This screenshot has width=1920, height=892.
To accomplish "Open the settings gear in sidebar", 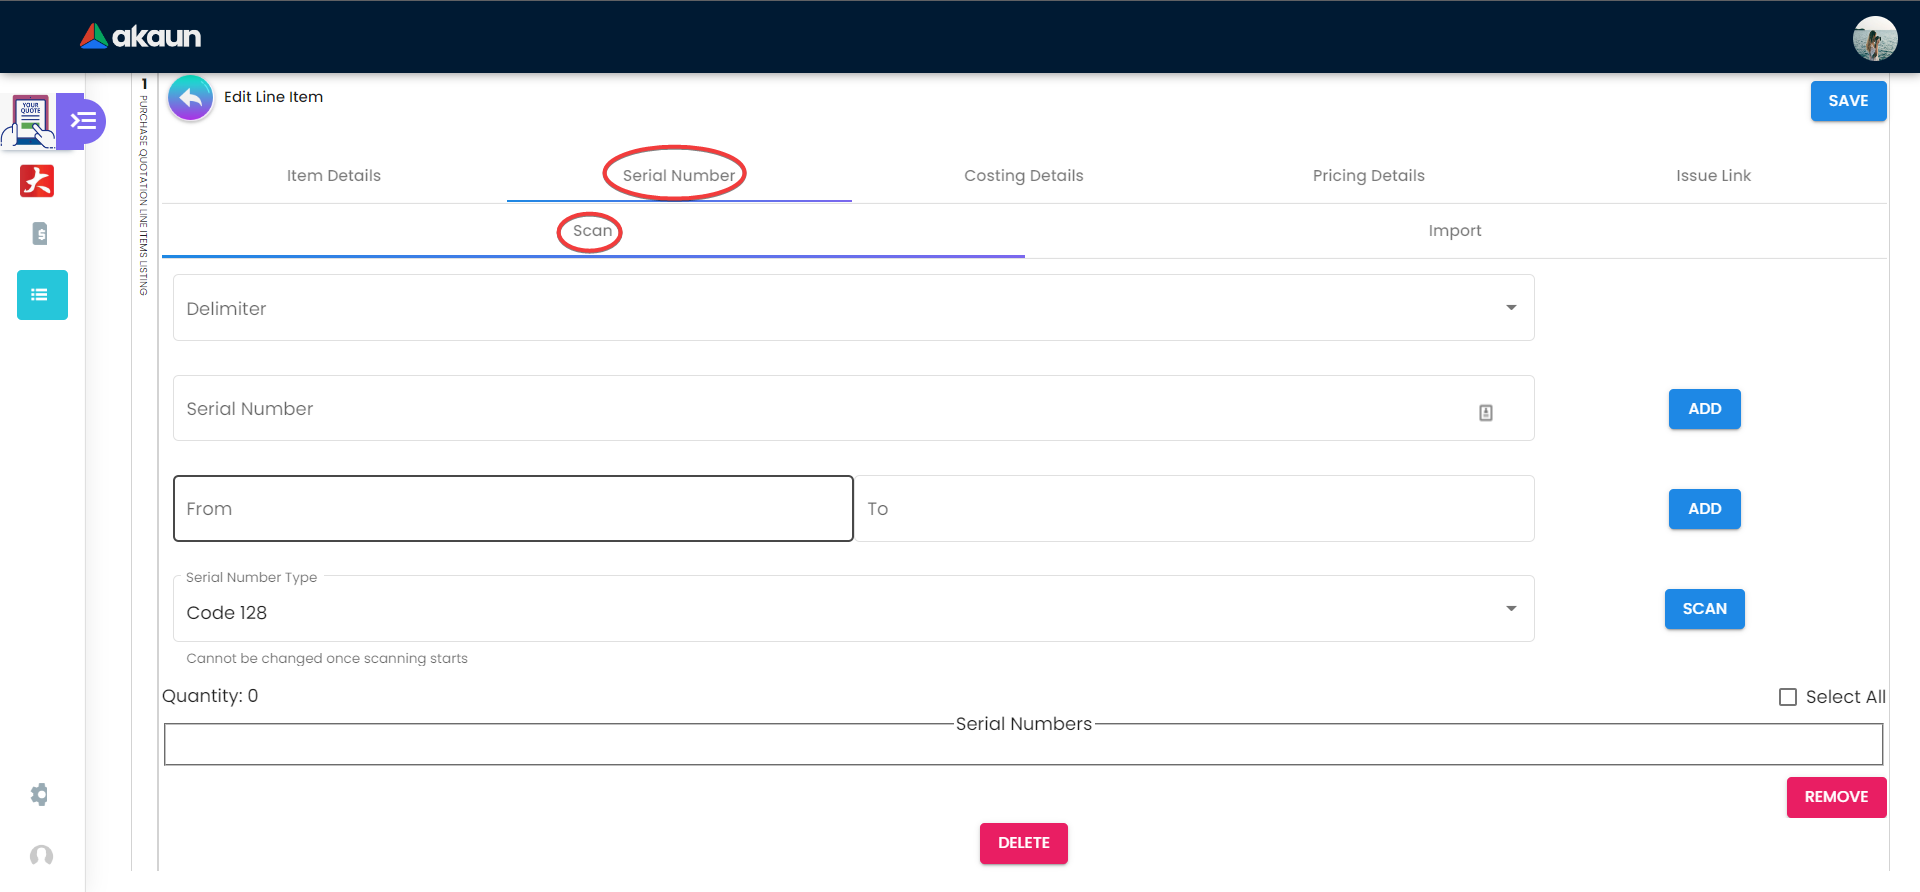I will click(39, 795).
